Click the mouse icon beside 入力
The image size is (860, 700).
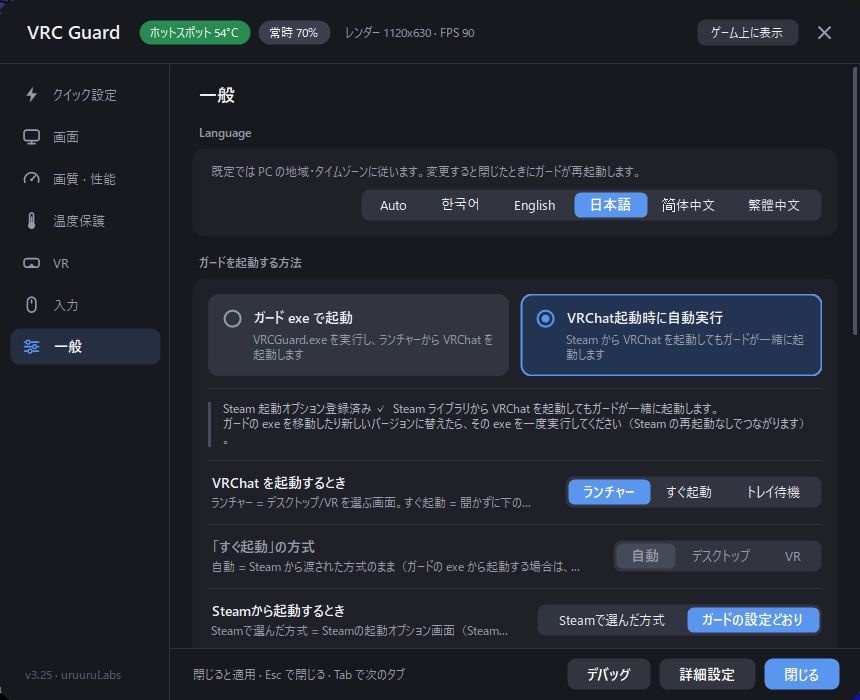point(32,304)
